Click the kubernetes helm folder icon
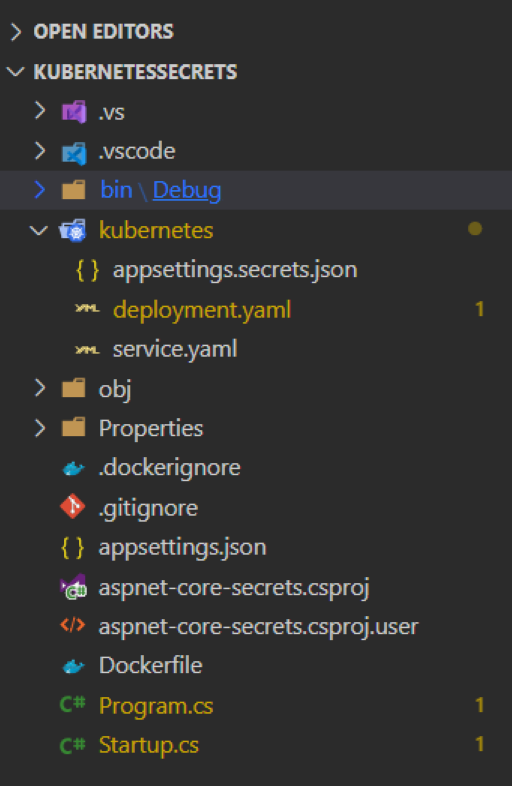 click(x=73, y=230)
